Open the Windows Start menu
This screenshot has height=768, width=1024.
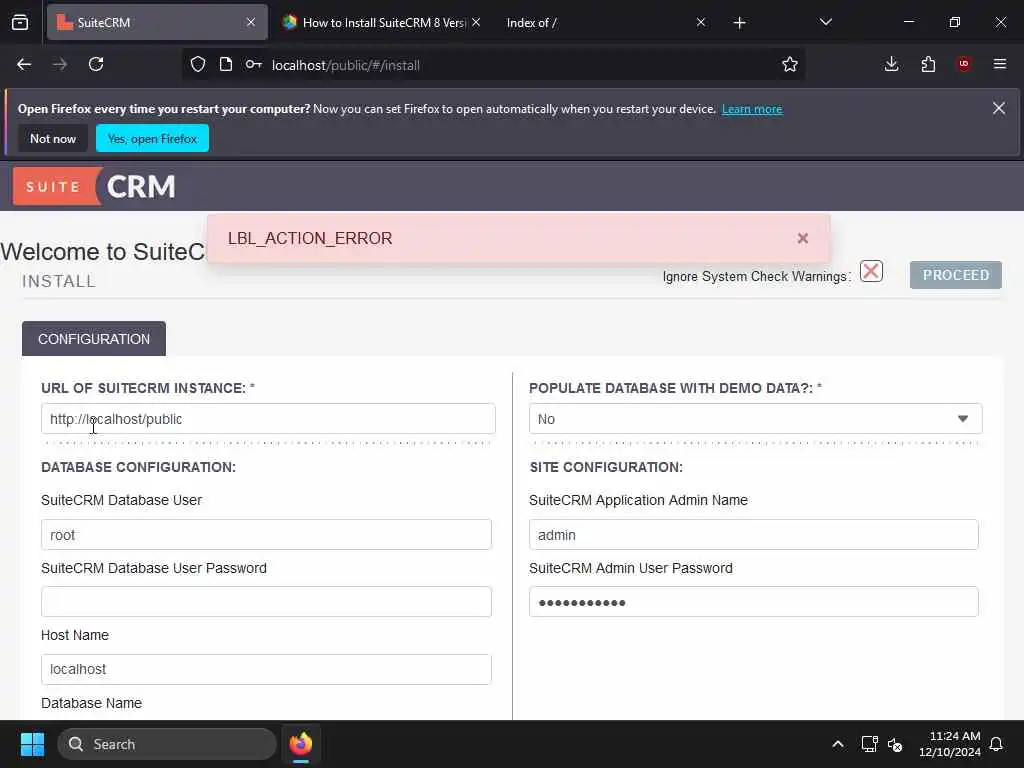tap(32, 744)
